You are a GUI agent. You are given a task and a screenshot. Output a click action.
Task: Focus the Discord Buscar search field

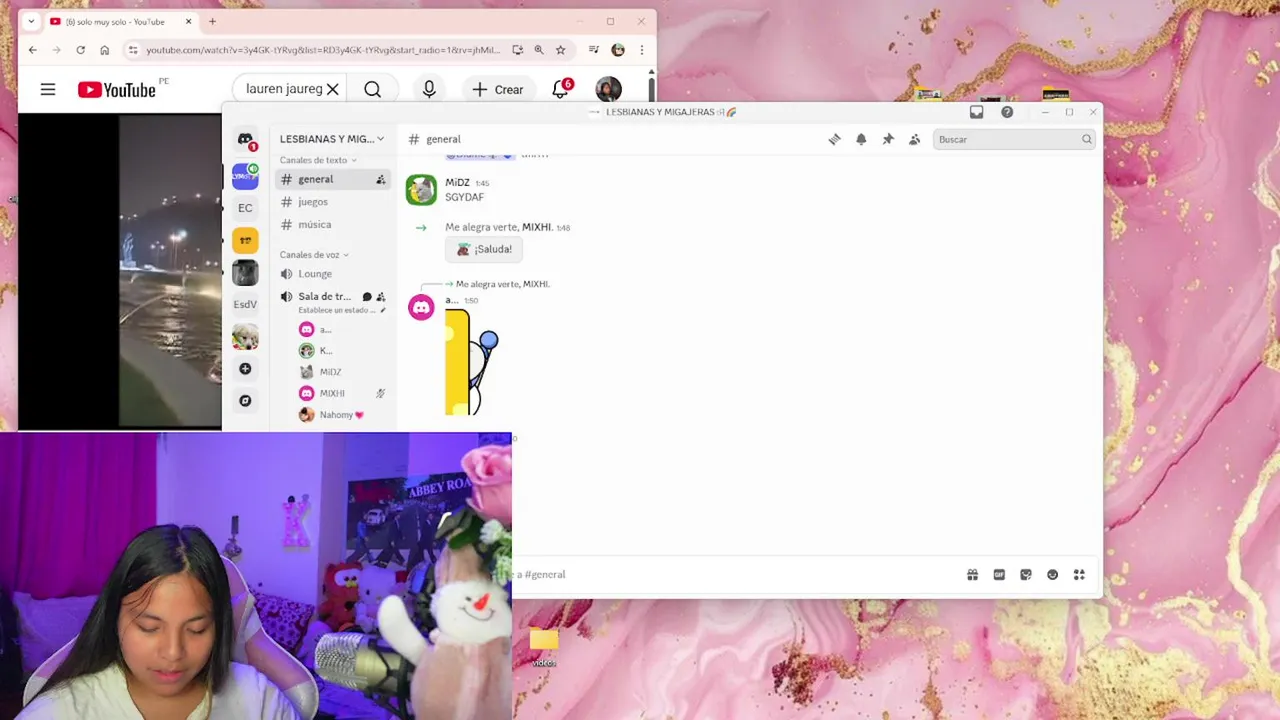point(1014,139)
